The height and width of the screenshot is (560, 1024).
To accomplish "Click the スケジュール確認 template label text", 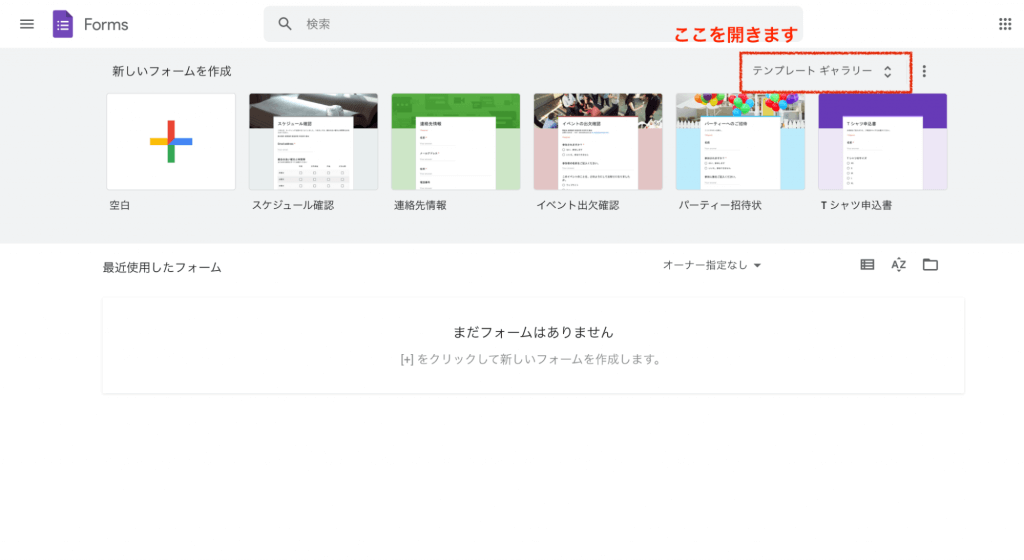I will point(293,205).
